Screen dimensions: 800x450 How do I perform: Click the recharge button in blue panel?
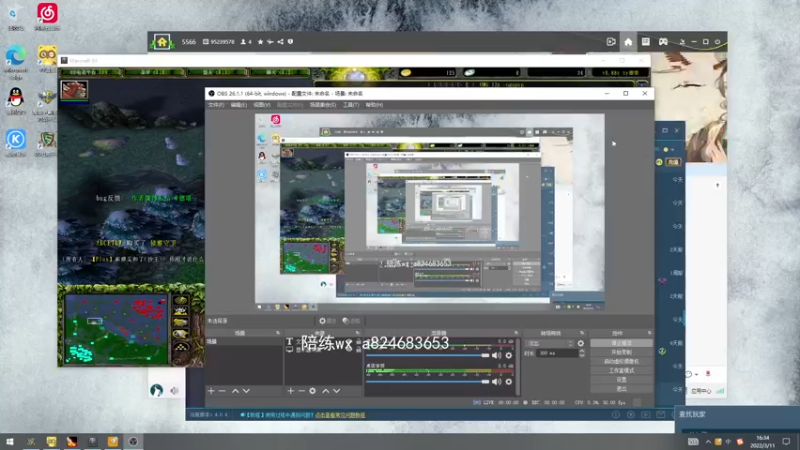coord(673,162)
